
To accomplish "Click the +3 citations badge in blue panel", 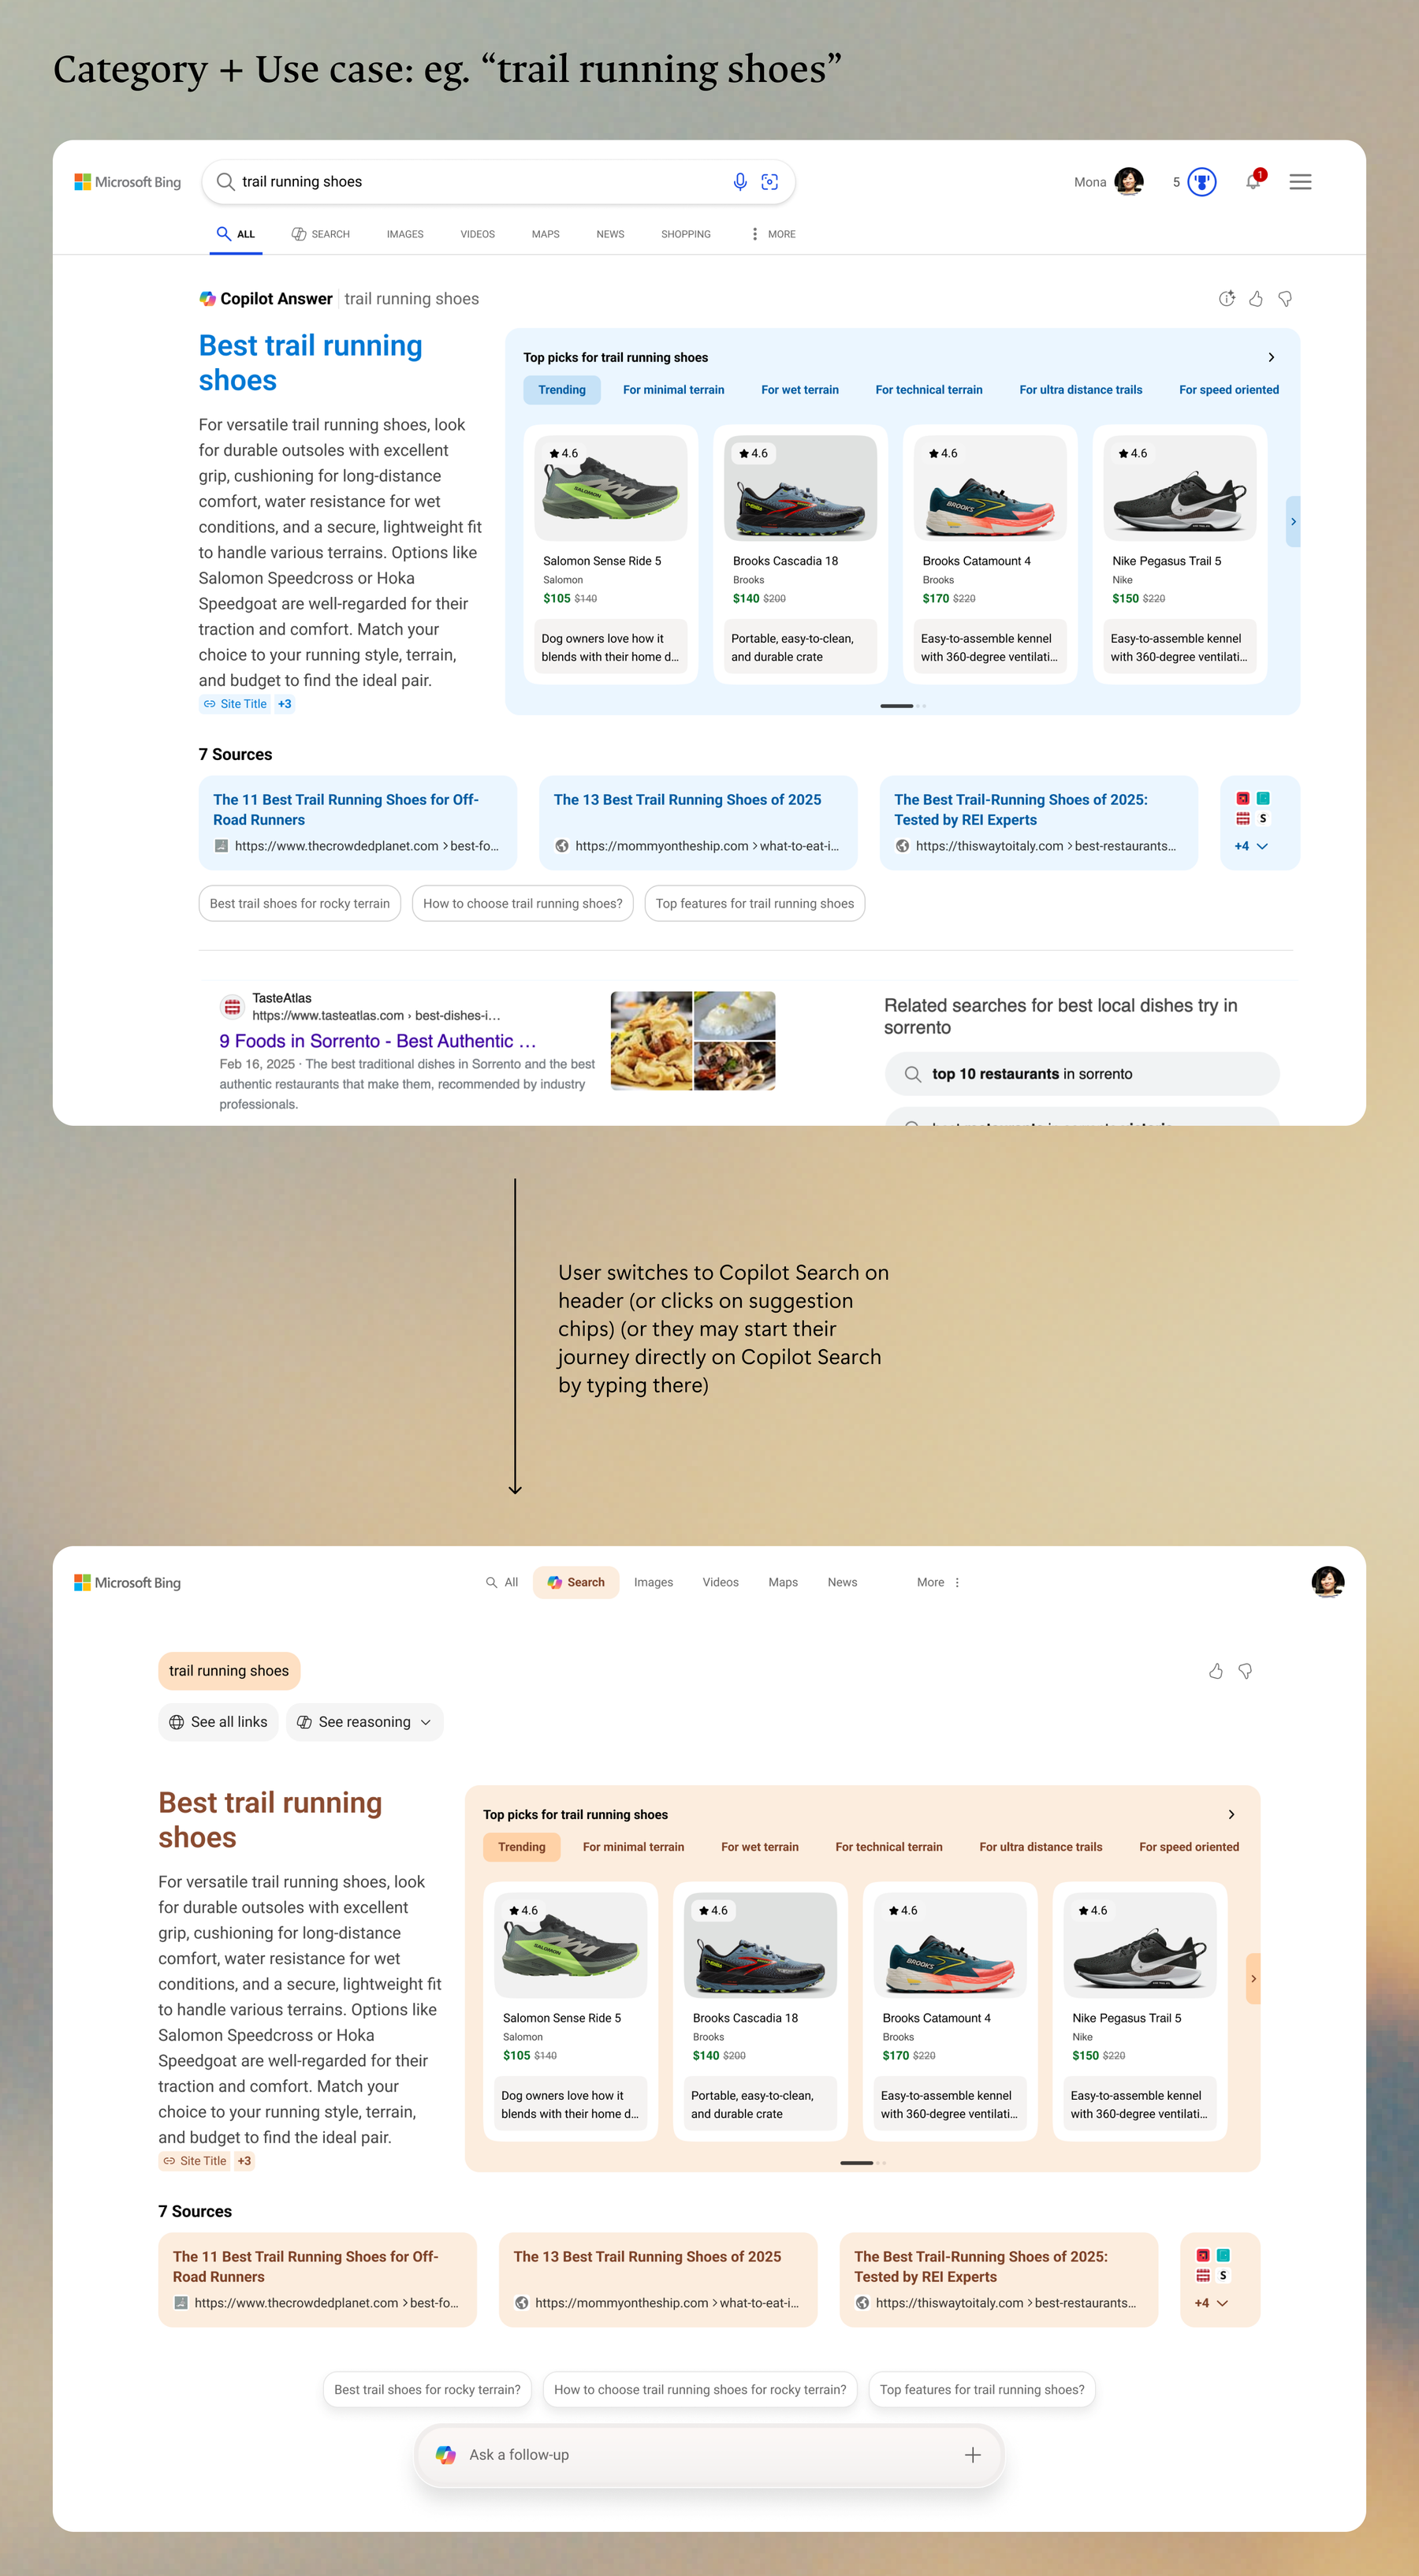I will 285,704.
